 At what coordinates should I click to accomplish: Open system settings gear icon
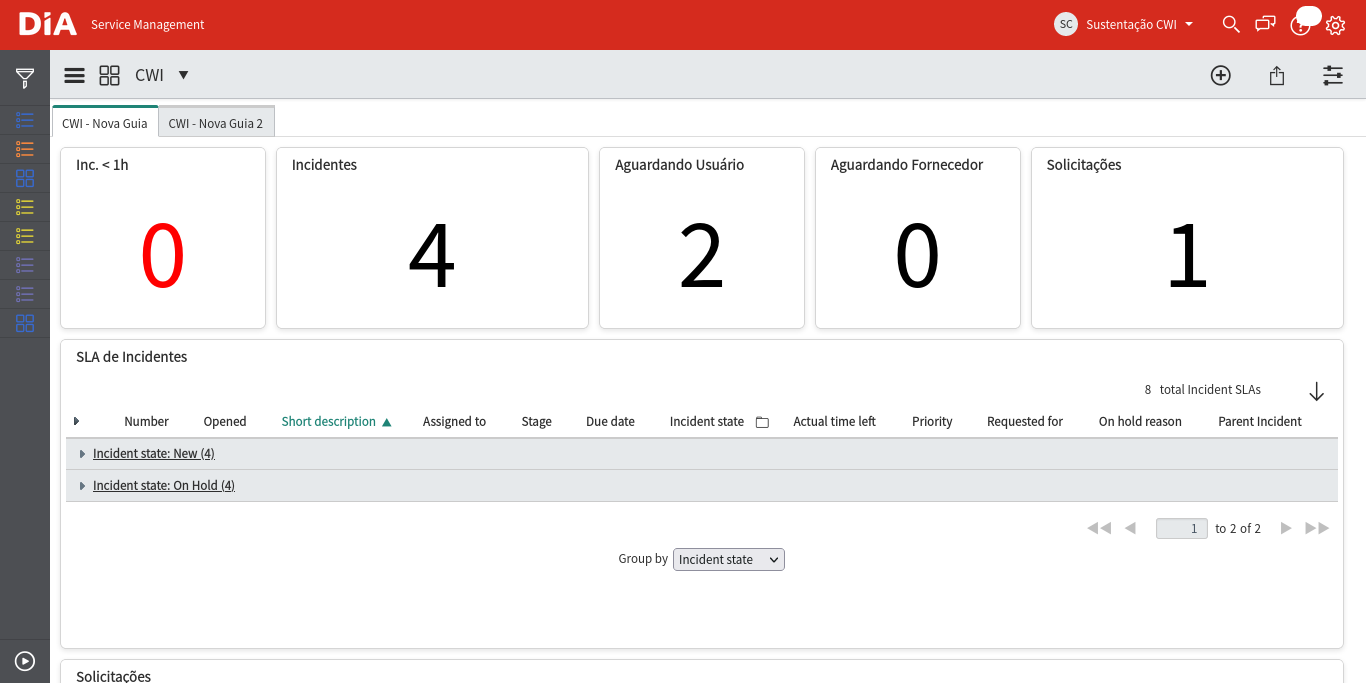point(1335,25)
